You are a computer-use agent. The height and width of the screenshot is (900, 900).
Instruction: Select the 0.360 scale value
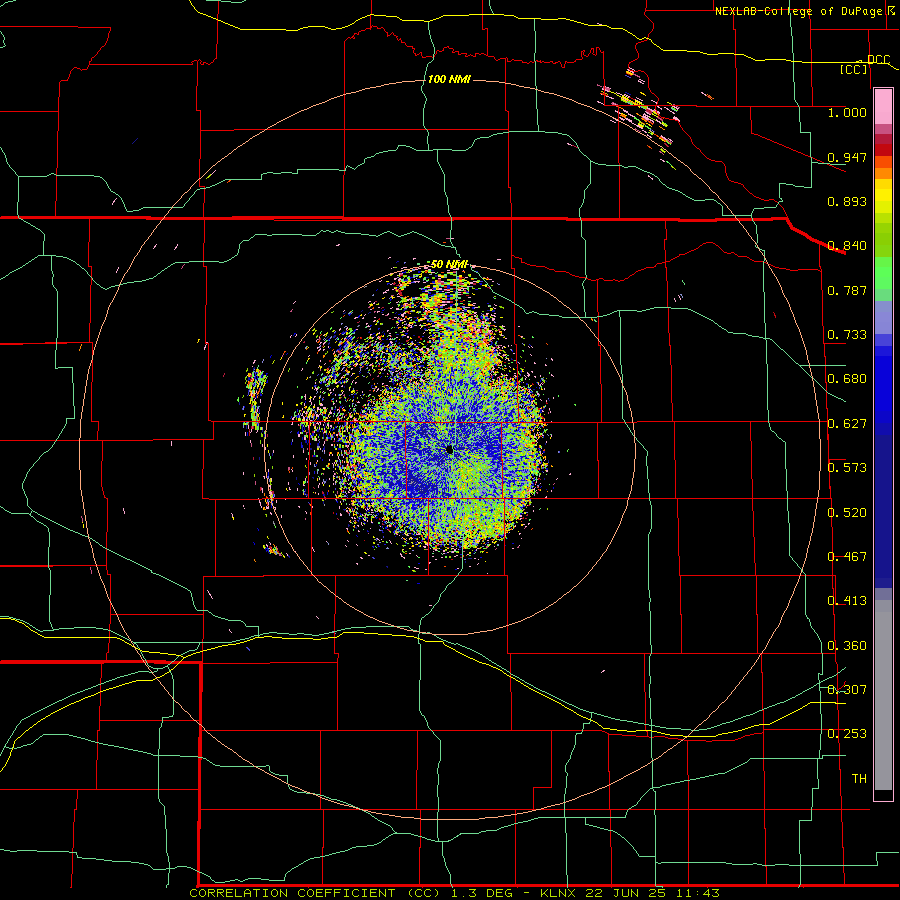(x=847, y=646)
